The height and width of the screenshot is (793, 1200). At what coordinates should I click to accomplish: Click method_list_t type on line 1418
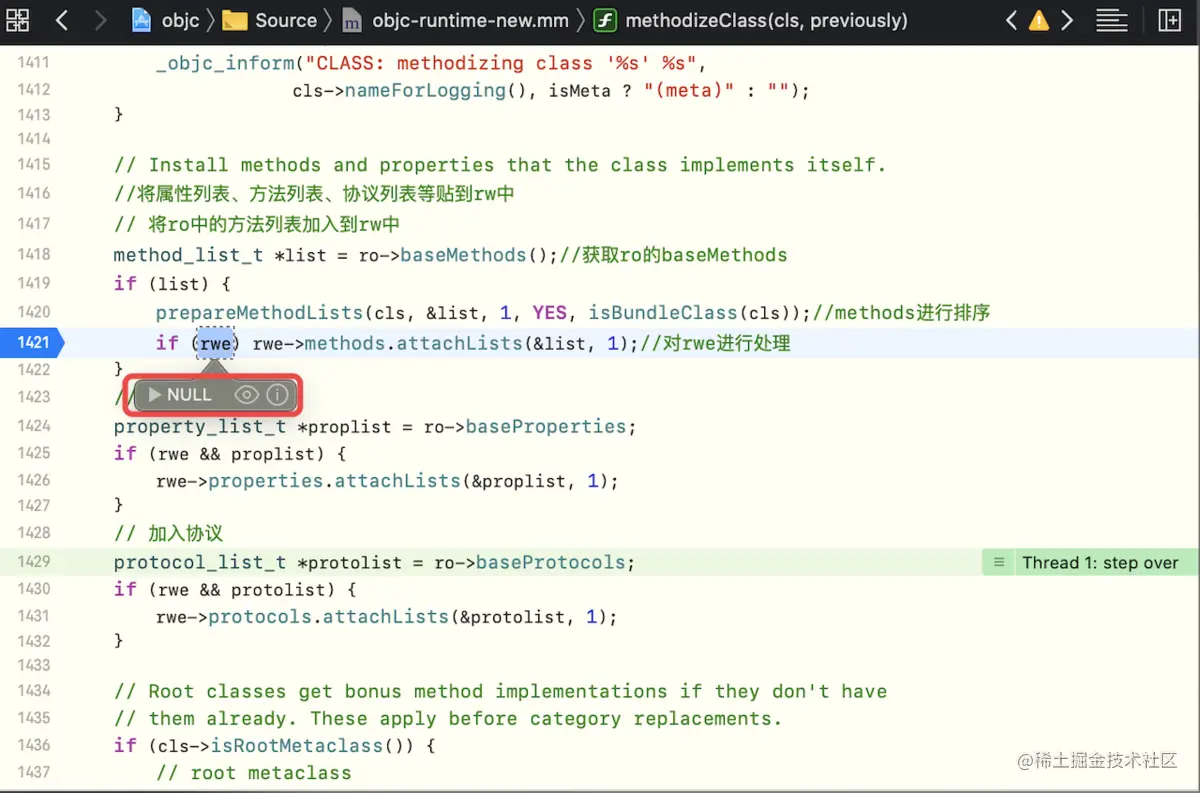coord(188,255)
